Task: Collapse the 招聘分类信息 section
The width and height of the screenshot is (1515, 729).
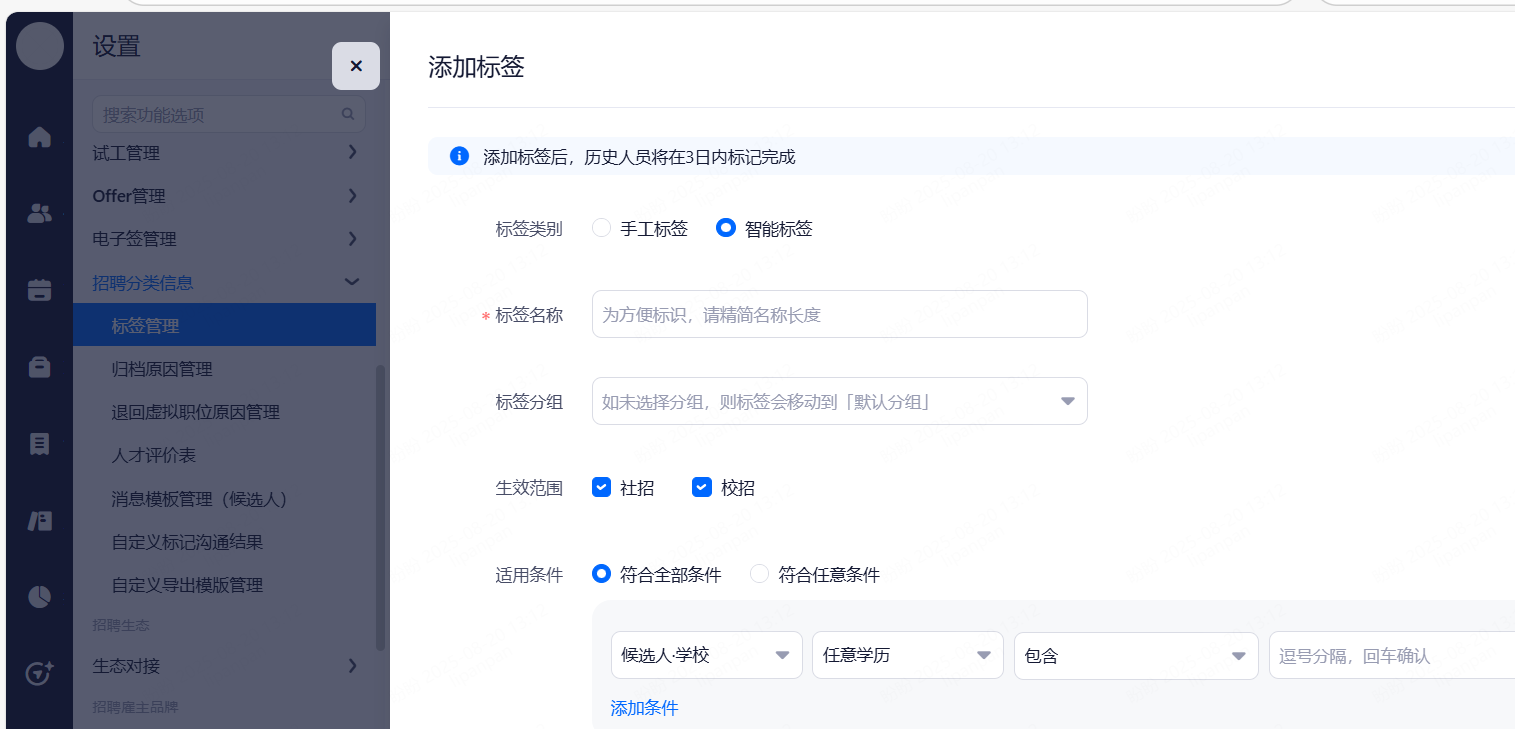Action: (352, 283)
